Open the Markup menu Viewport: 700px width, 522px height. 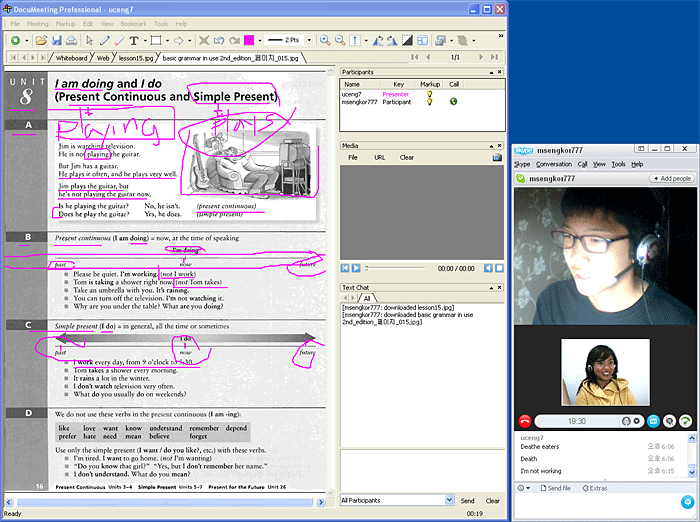pos(66,24)
